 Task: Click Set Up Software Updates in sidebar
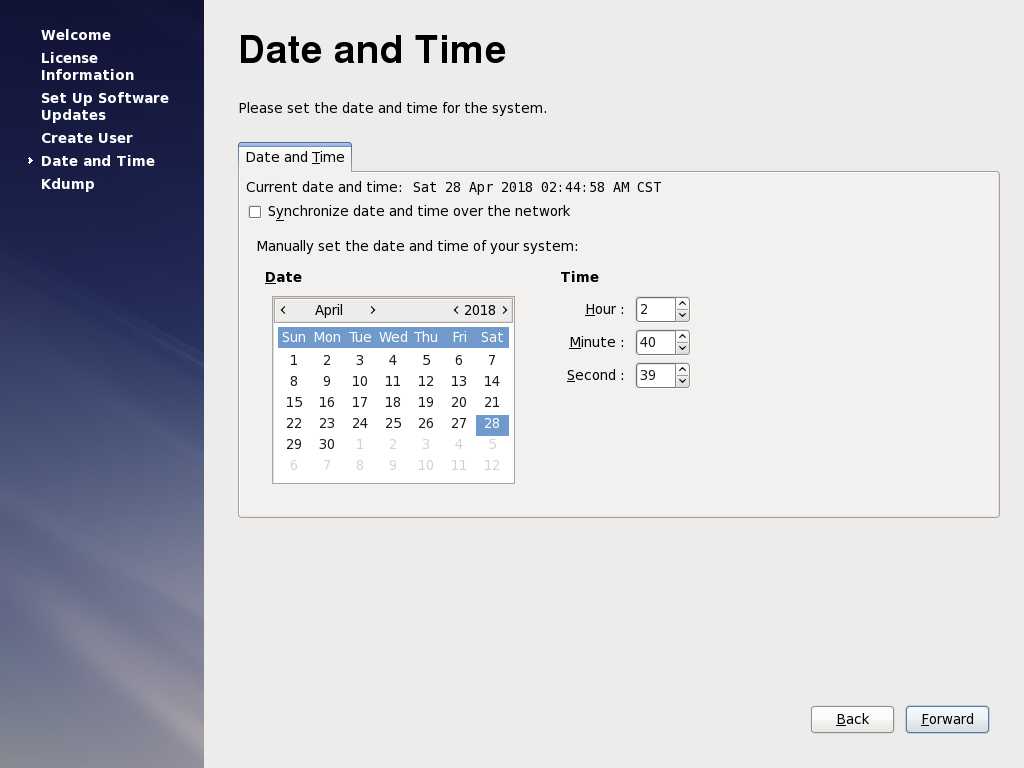pyautogui.click(x=104, y=106)
